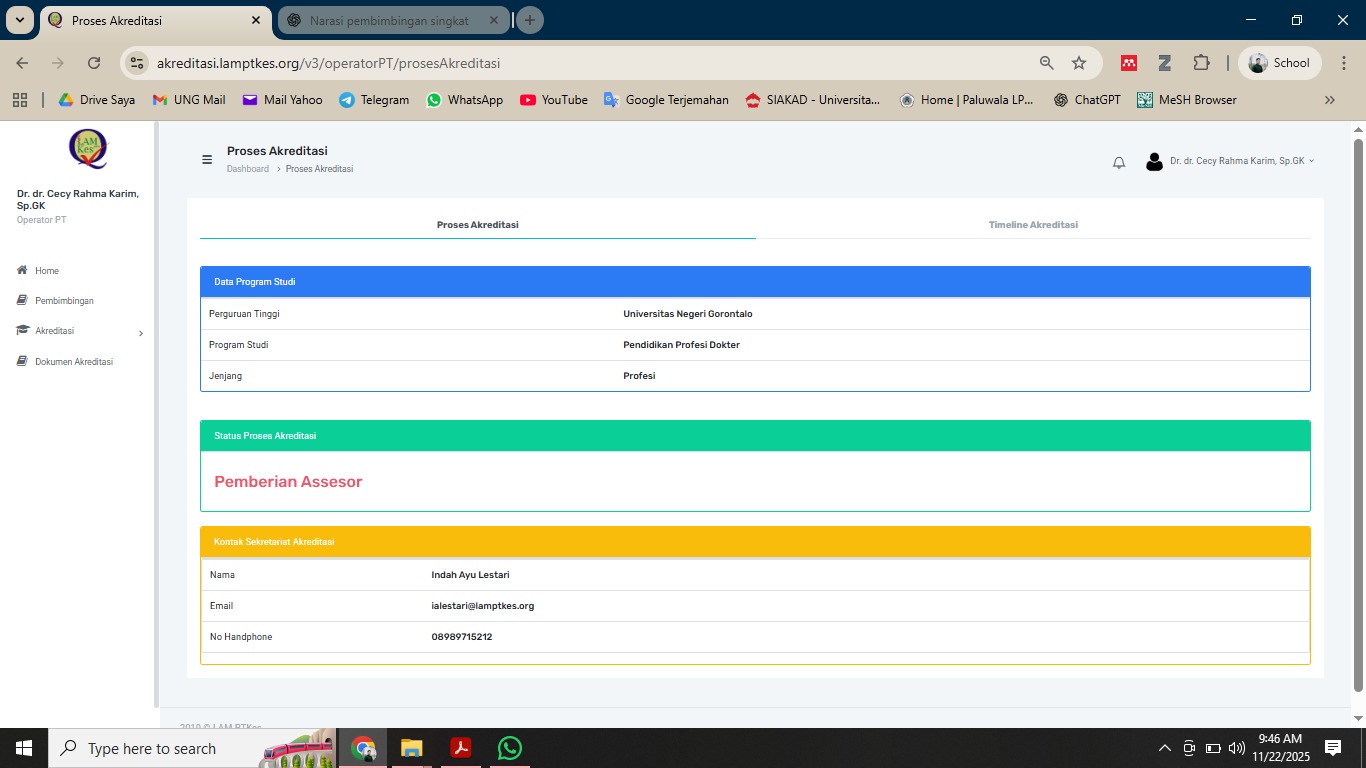This screenshot has width=1366, height=768.
Task: Click the Dashboard breadcrumb link
Action: click(248, 169)
